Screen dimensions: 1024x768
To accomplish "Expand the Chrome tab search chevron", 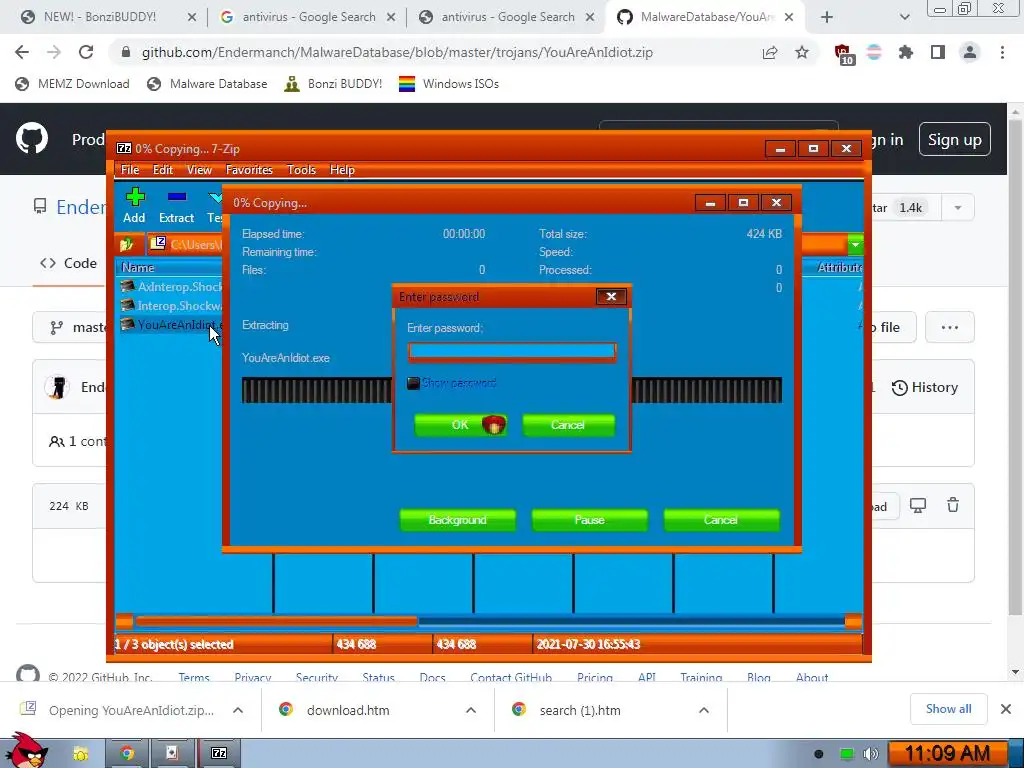I will [x=904, y=17].
